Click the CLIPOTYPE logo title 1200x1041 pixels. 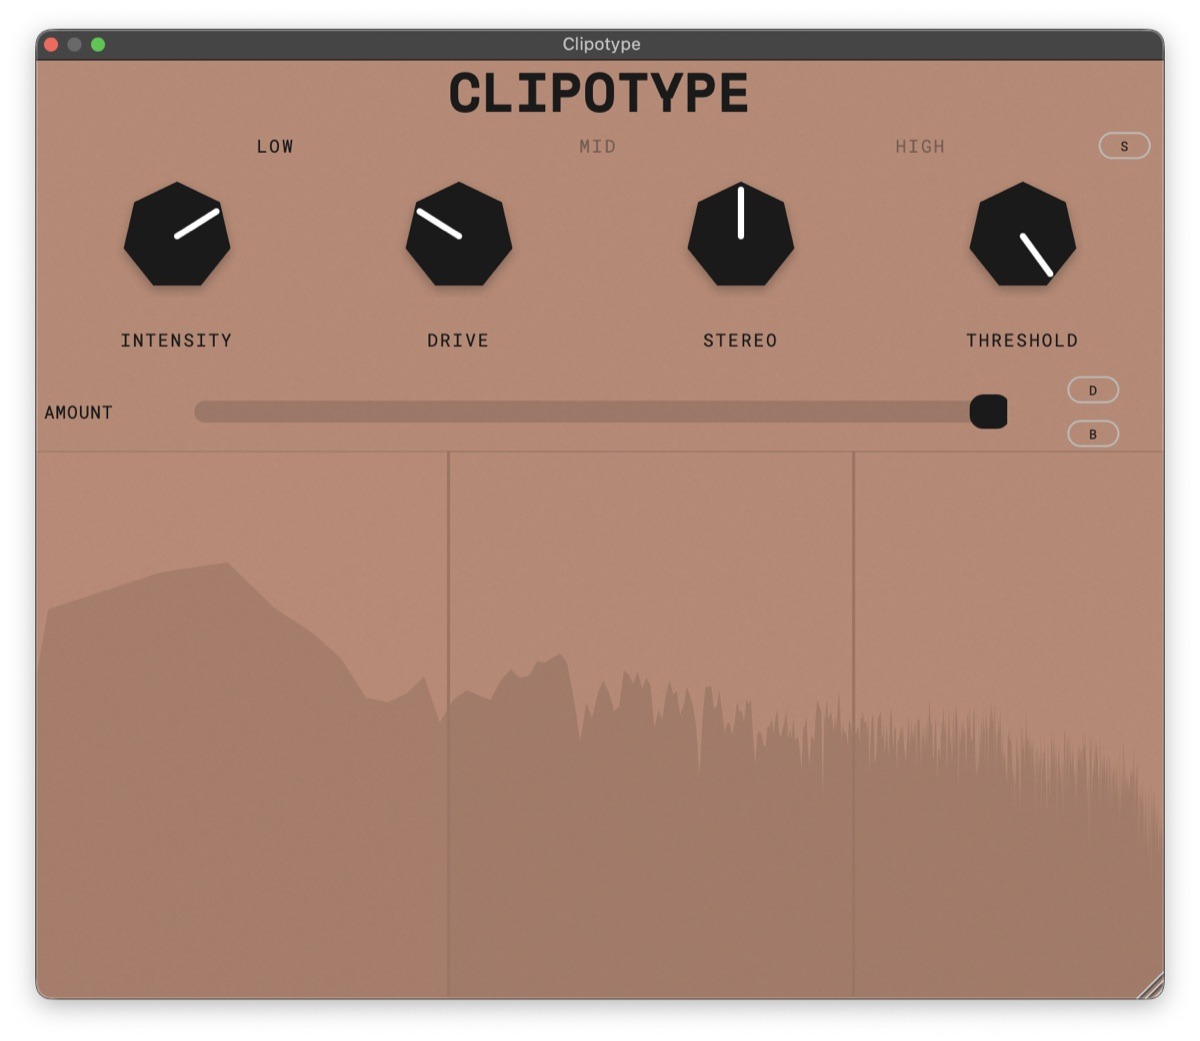point(599,94)
